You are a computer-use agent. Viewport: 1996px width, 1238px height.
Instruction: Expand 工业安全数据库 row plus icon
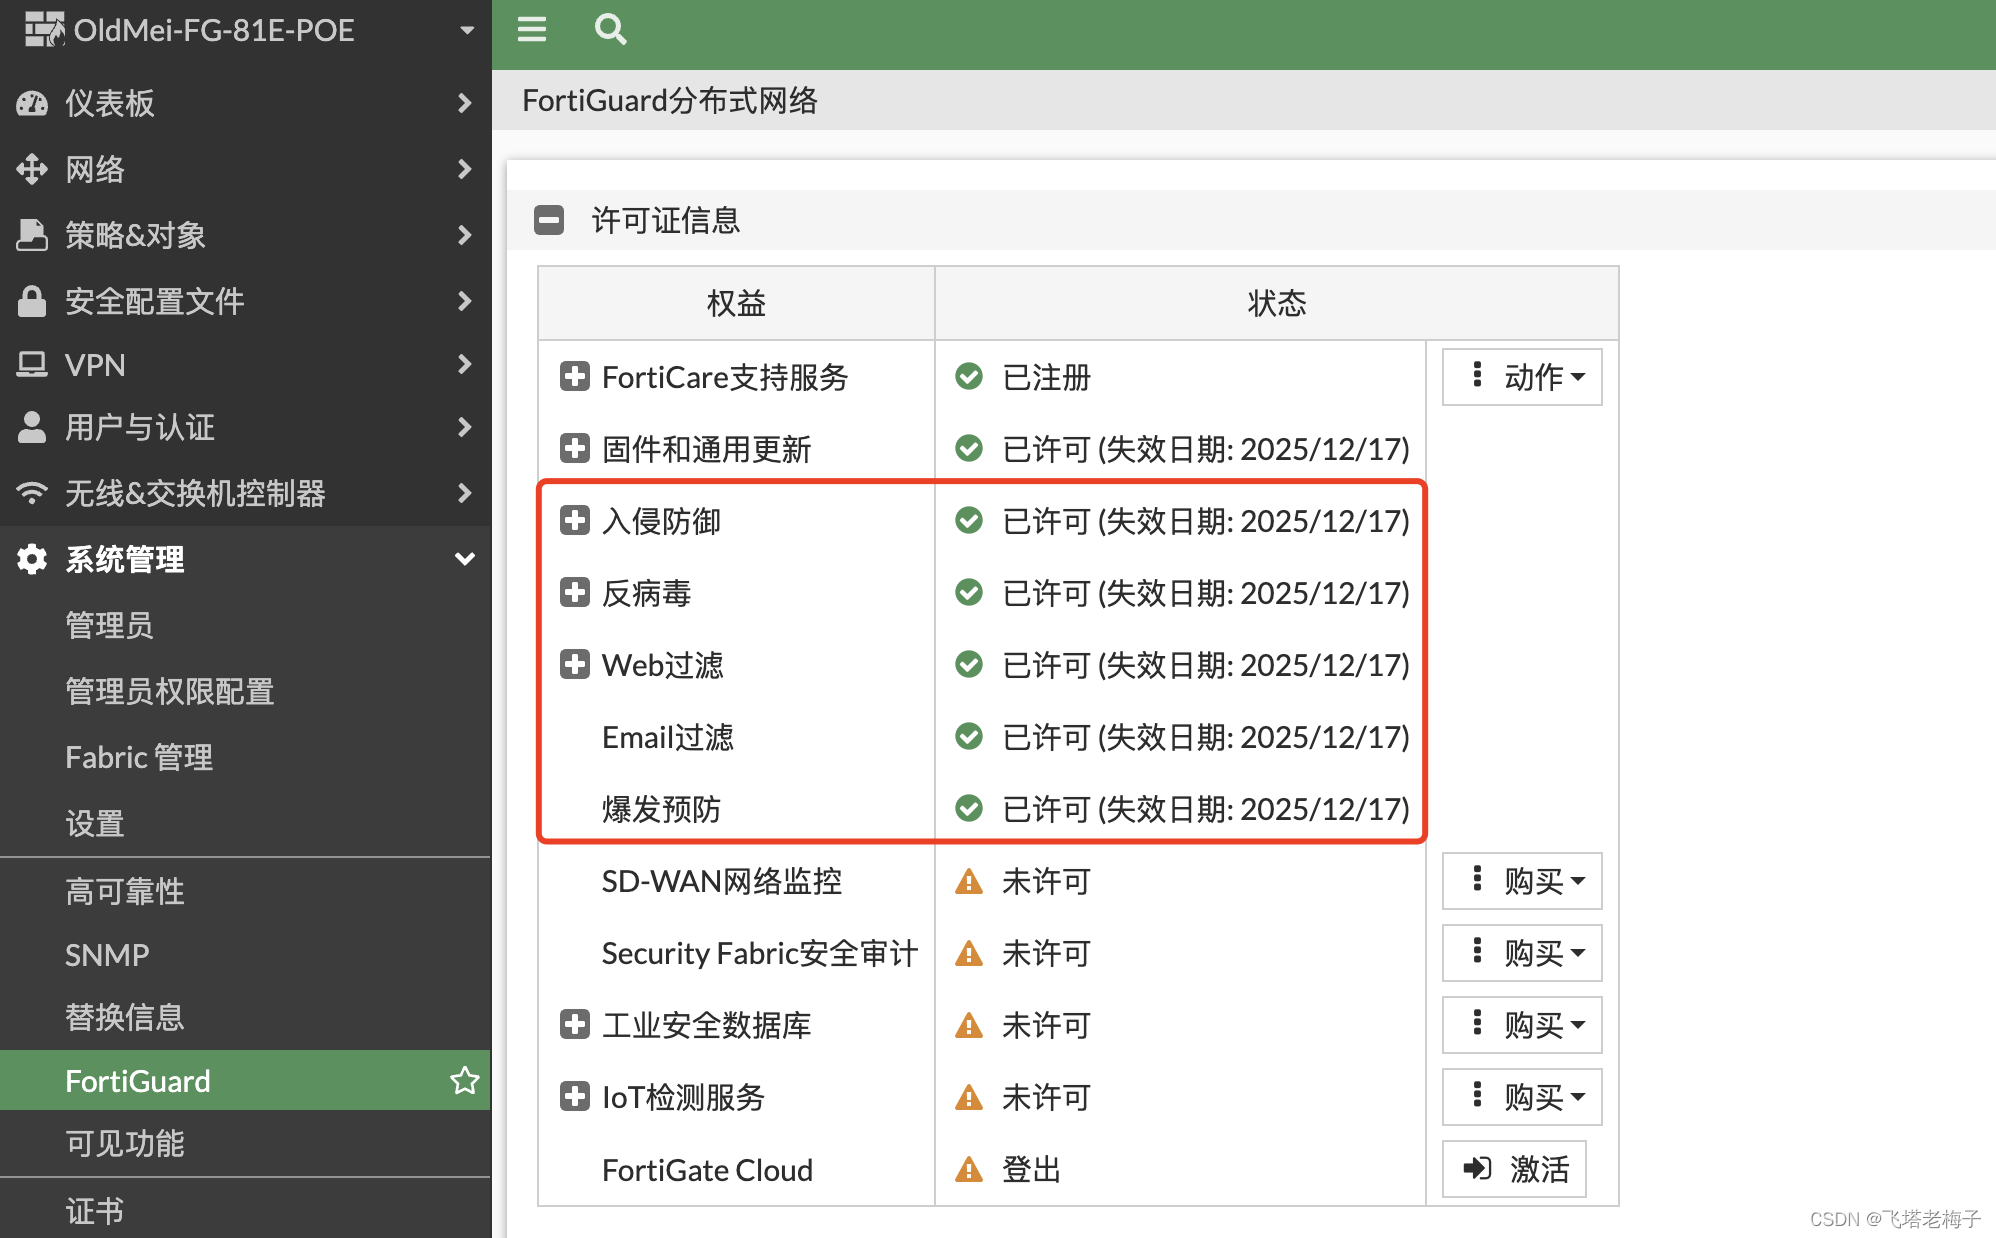[574, 1025]
